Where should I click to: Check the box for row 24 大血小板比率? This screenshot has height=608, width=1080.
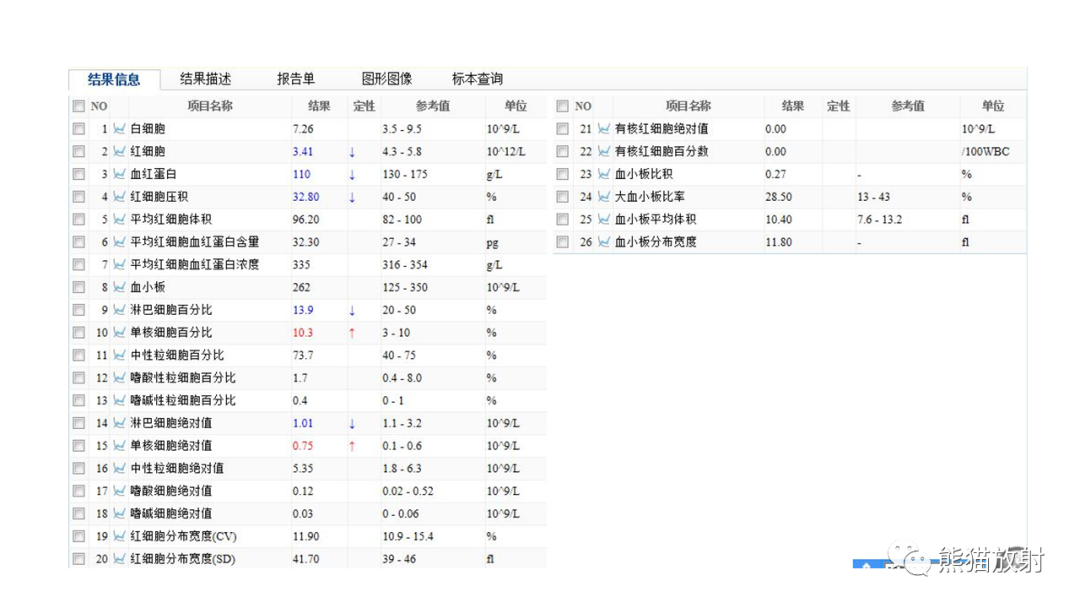click(563, 197)
